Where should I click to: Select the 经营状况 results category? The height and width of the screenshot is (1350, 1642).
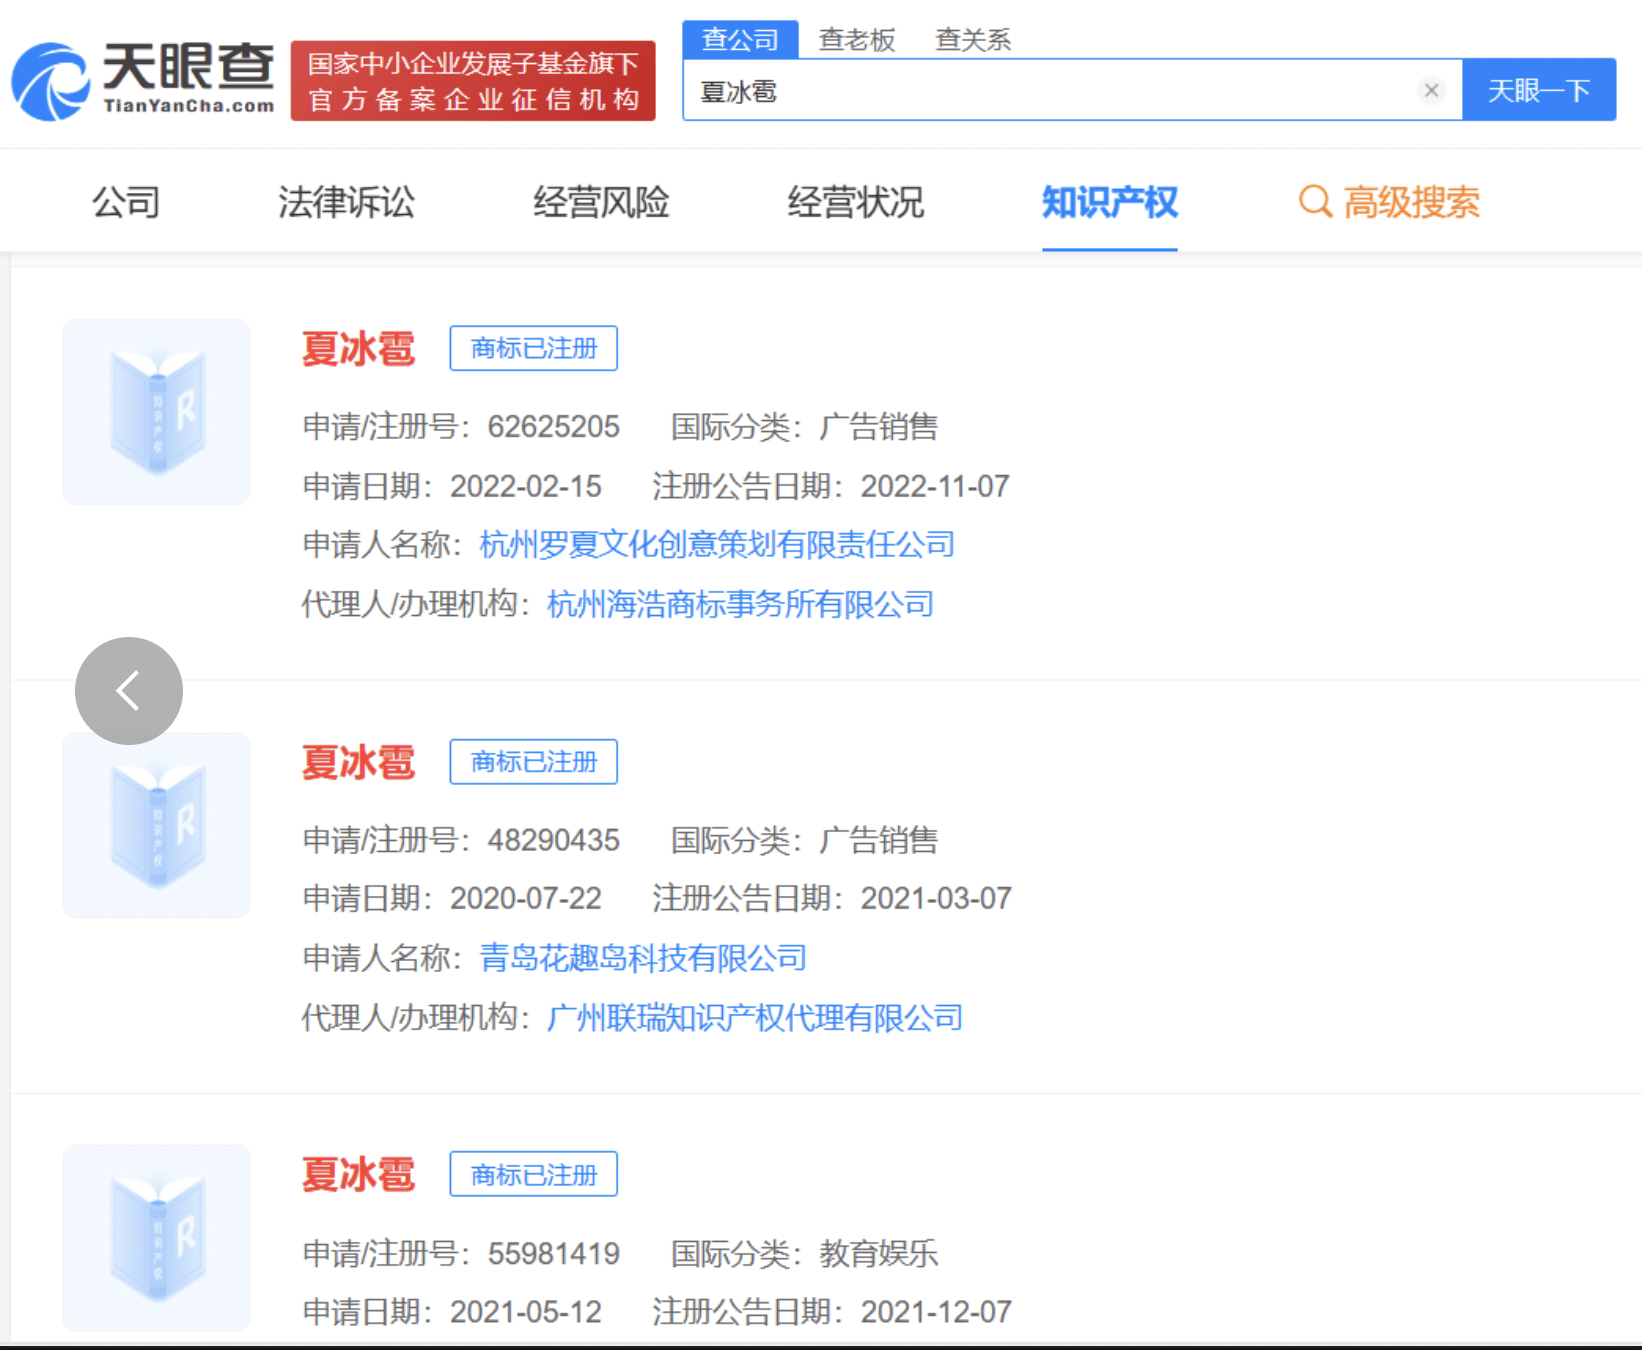coord(855,202)
